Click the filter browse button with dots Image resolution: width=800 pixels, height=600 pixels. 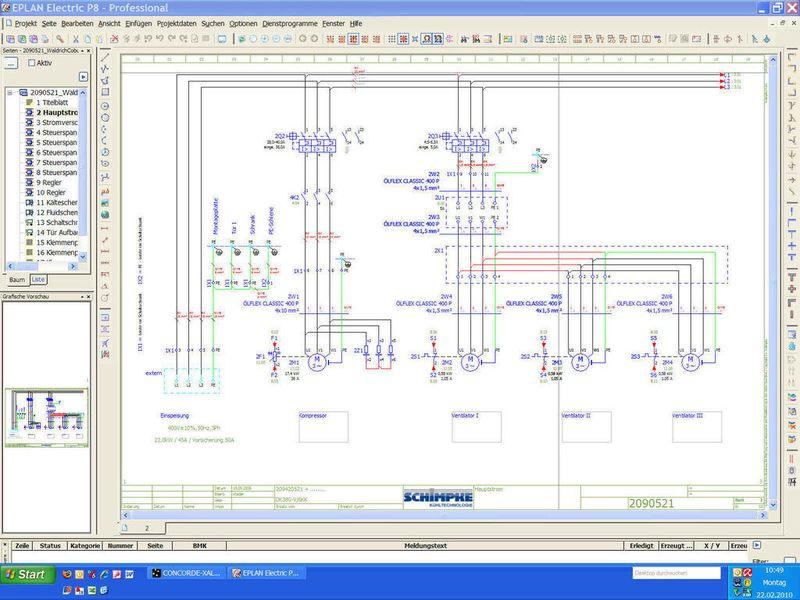(11, 63)
